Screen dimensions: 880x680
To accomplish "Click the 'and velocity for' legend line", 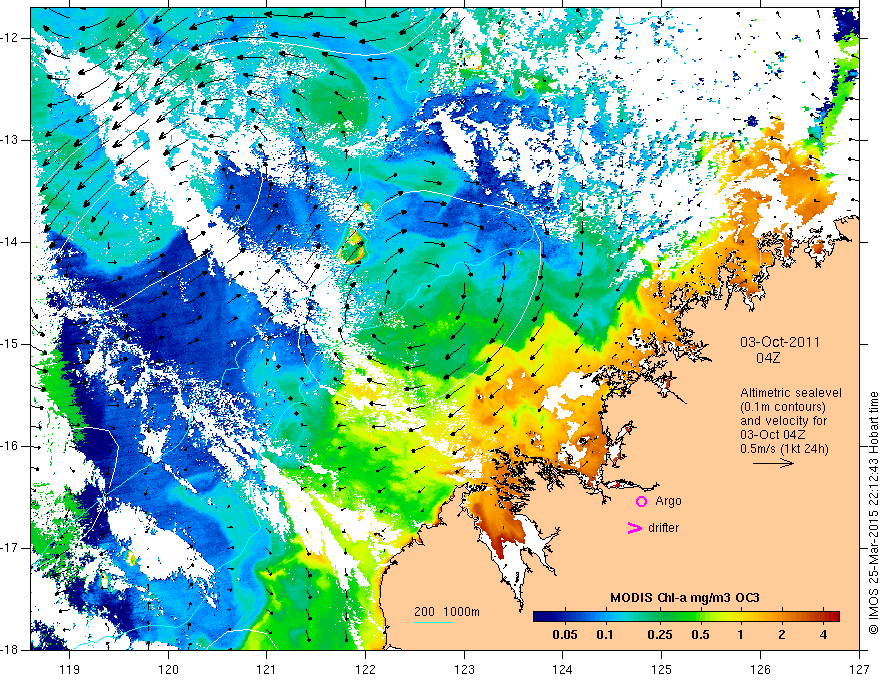I will (x=783, y=421).
